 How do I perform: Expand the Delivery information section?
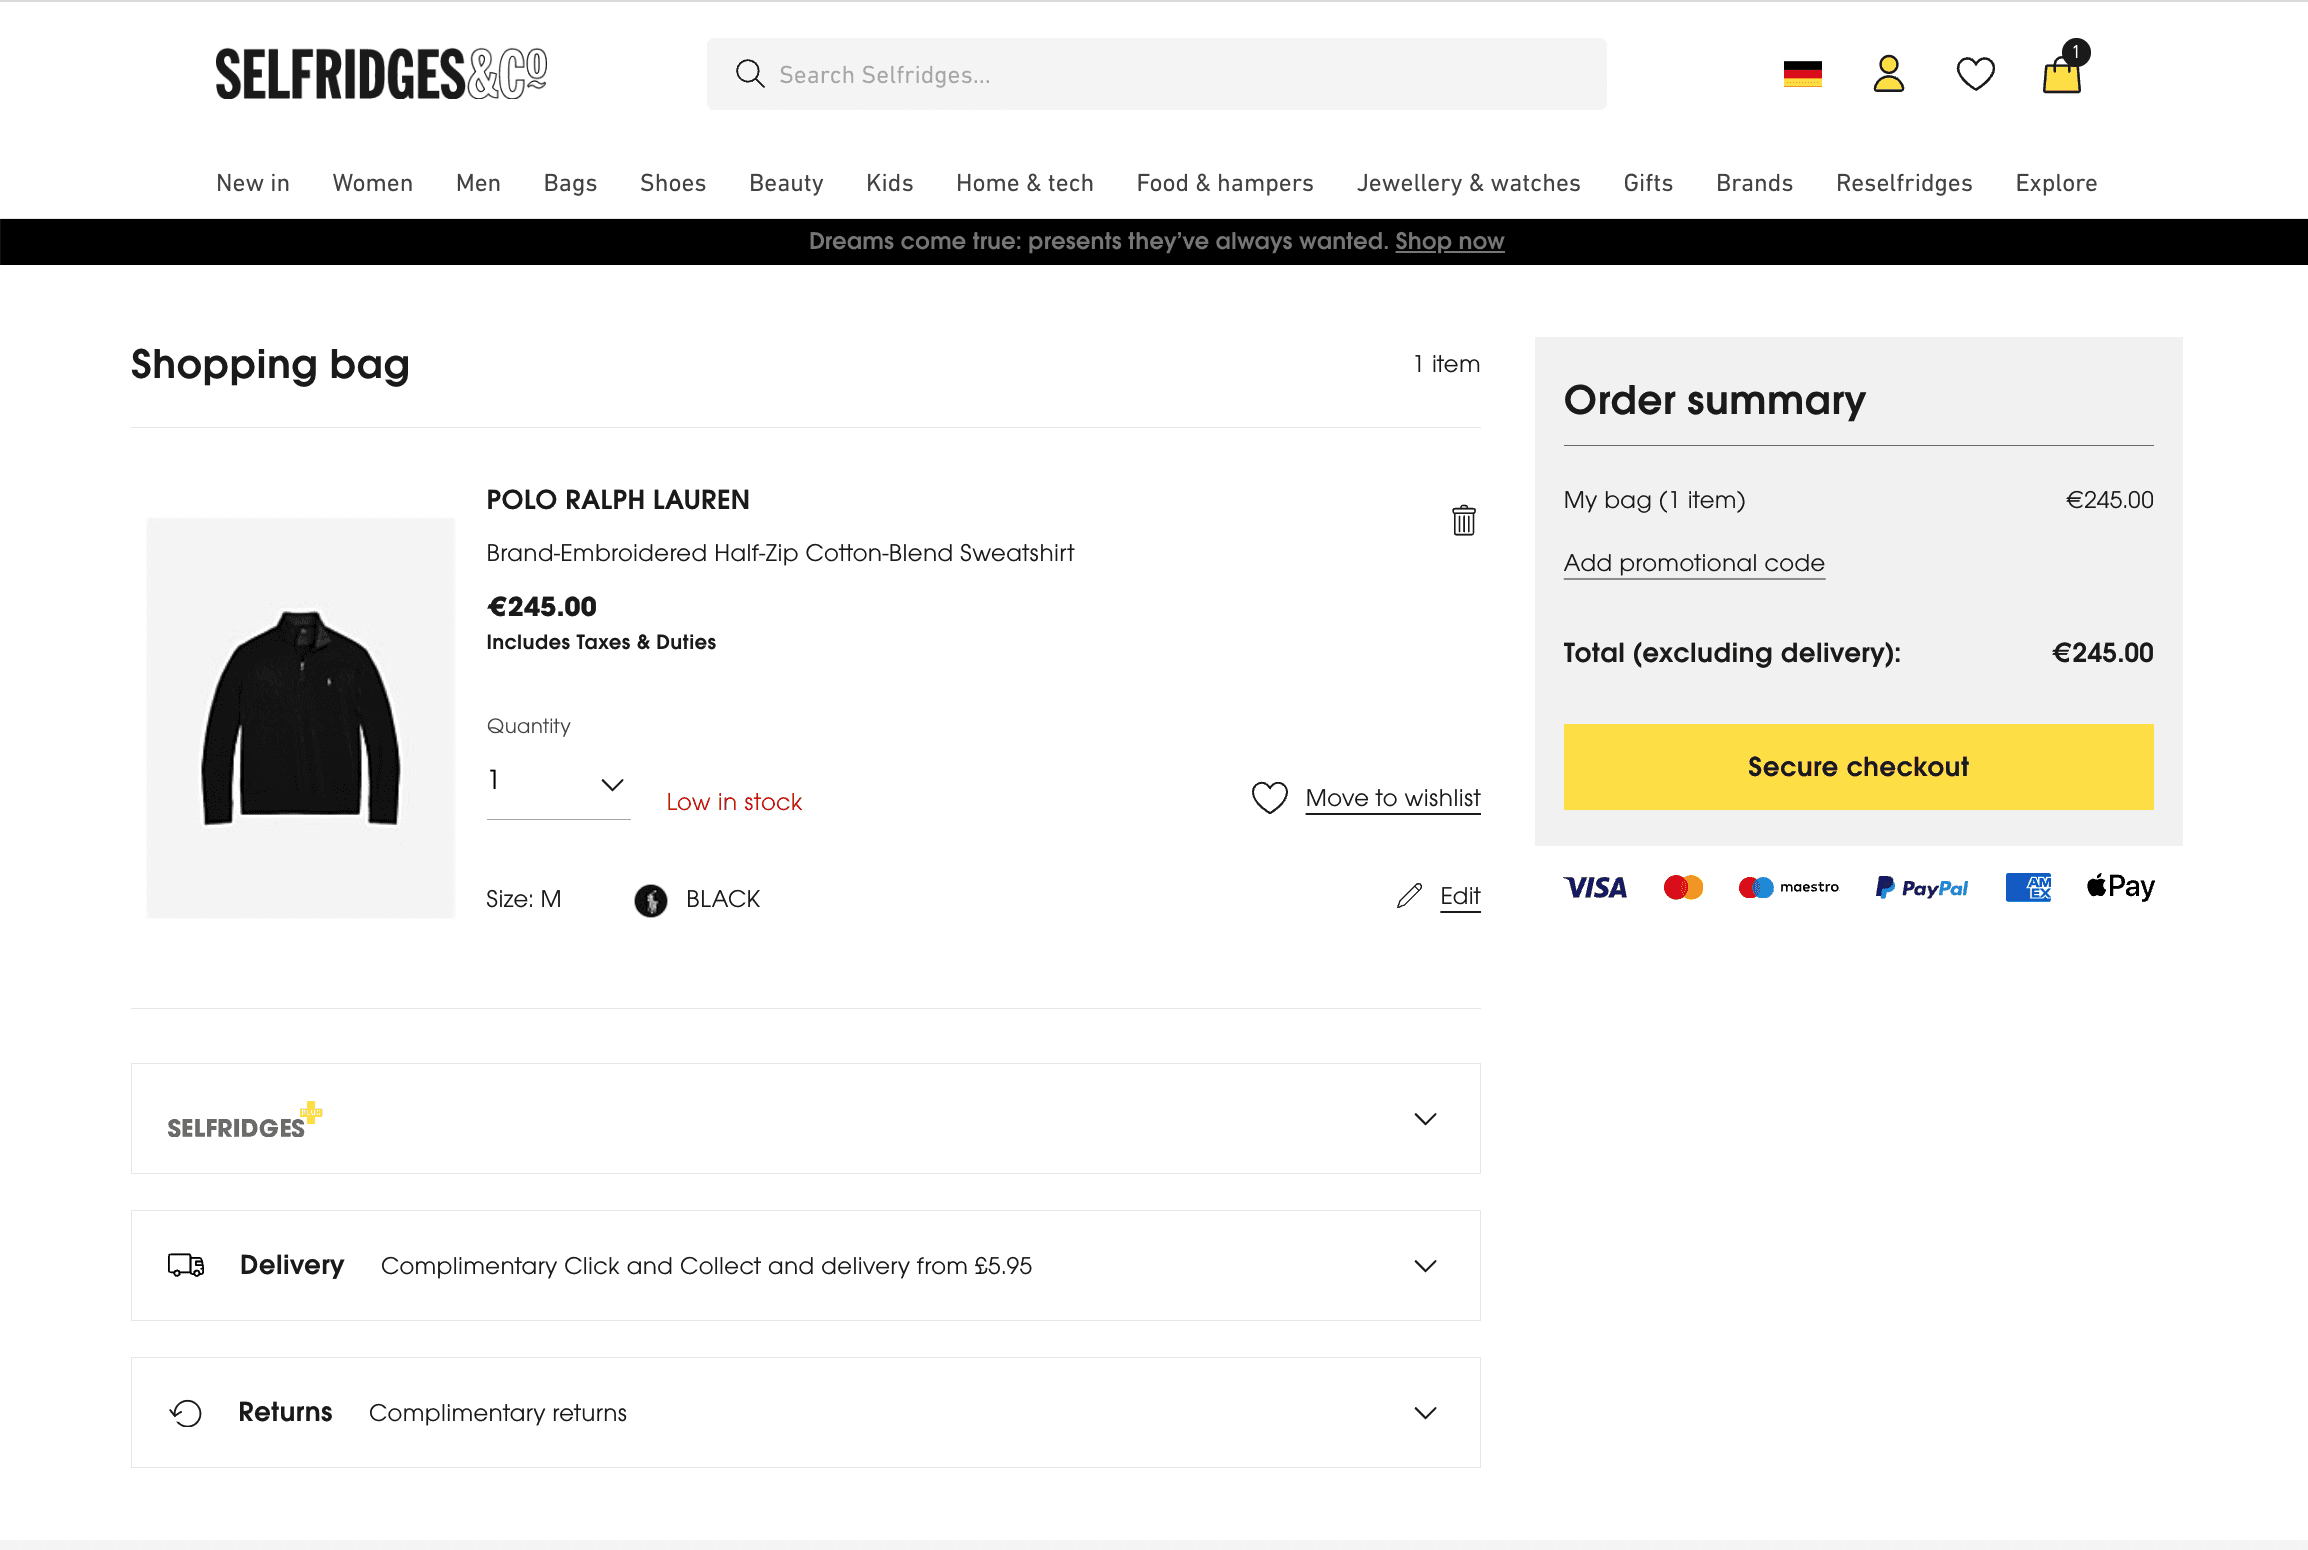pos(1425,1266)
